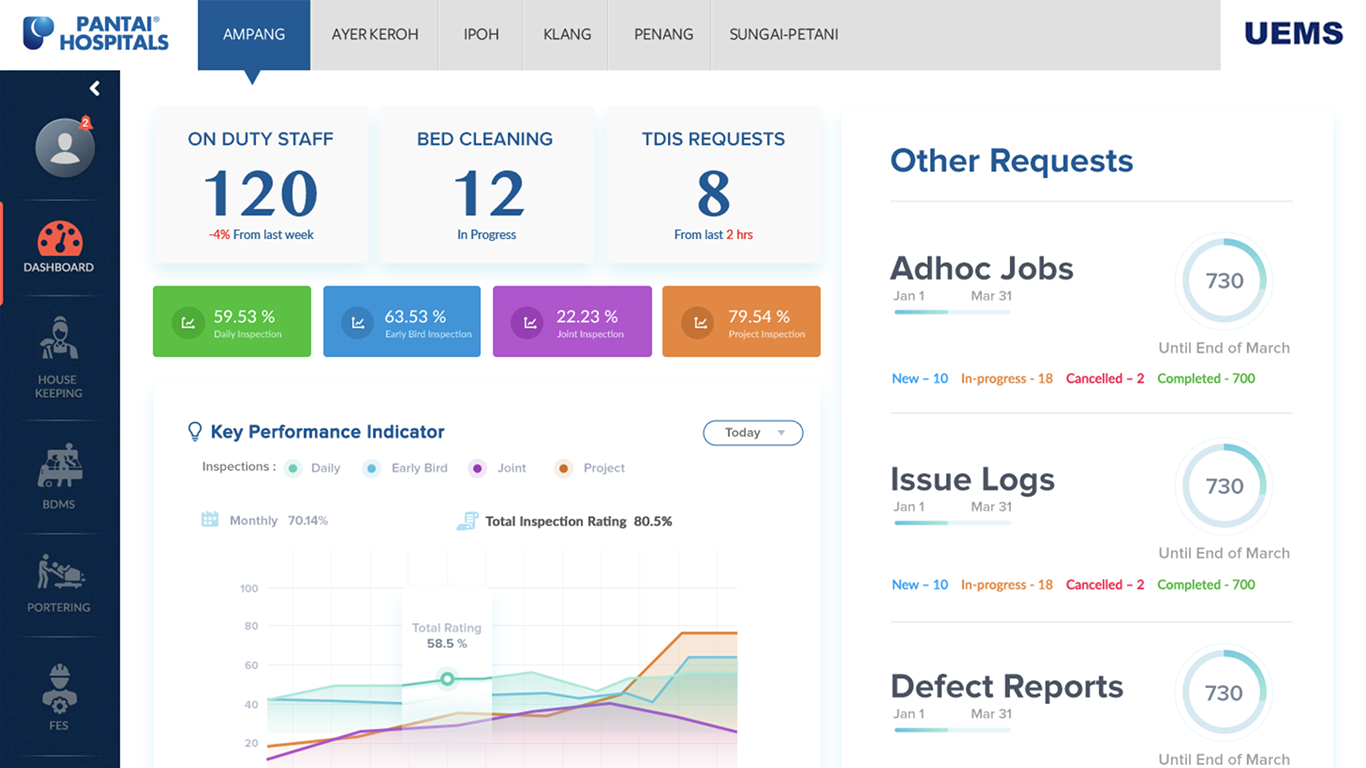Screen dimensions: 1366x768
Task: Click the Total Rating data point on chart
Action: (447, 679)
